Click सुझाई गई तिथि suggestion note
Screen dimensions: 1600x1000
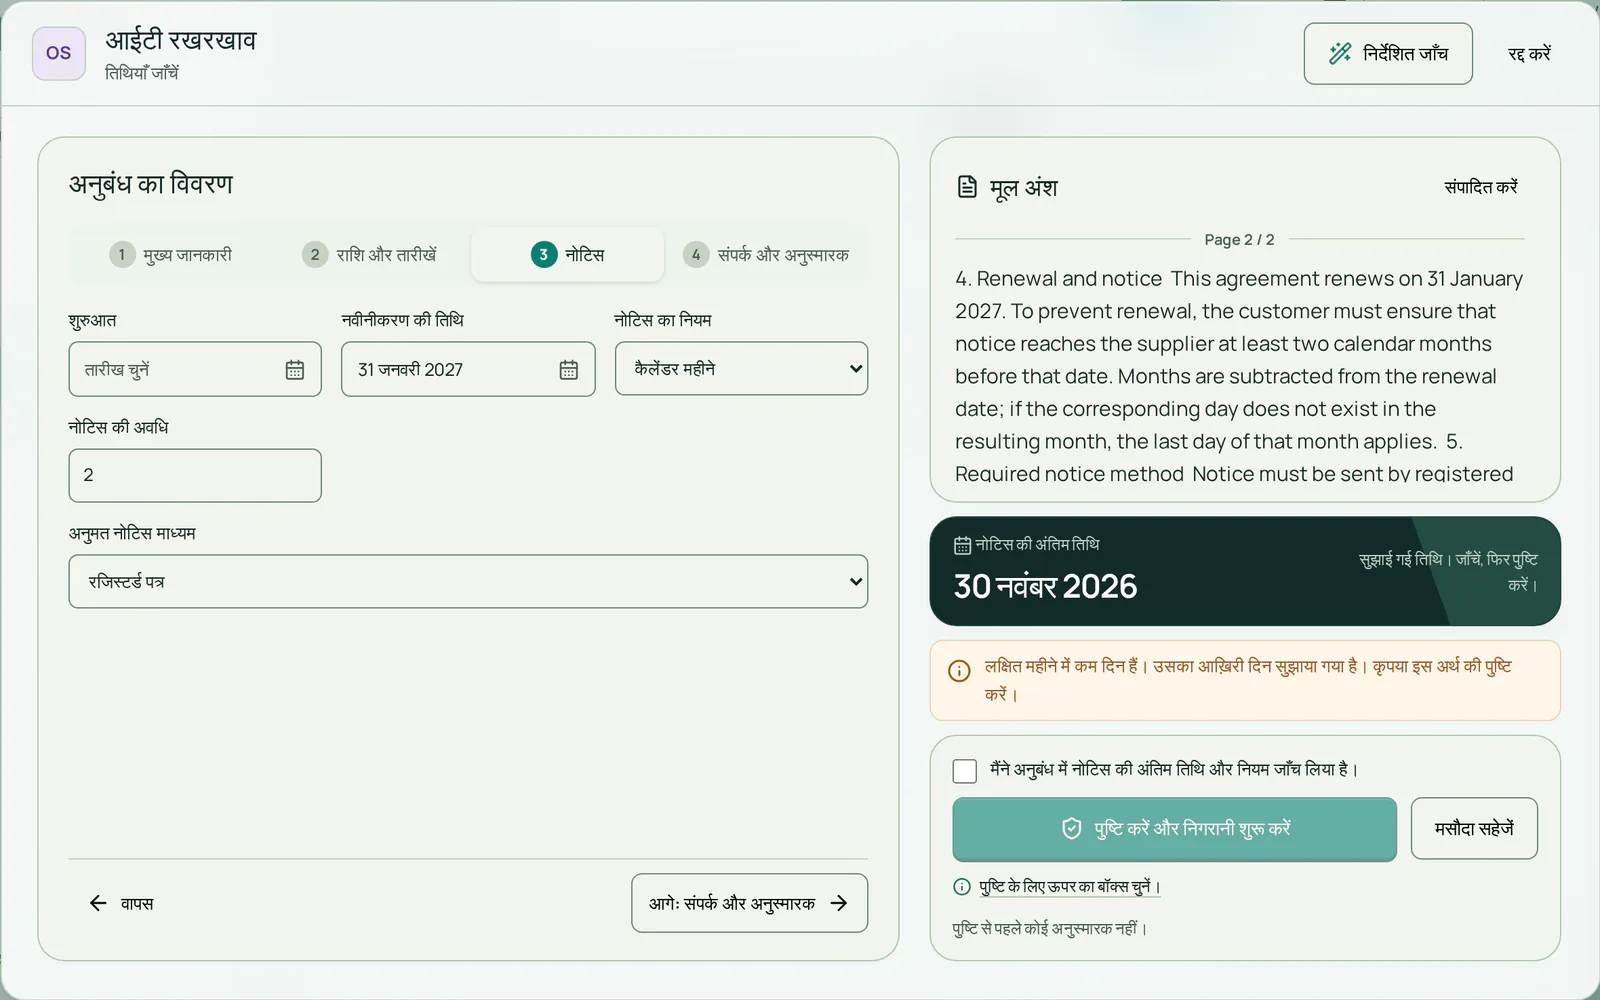click(x=1448, y=572)
